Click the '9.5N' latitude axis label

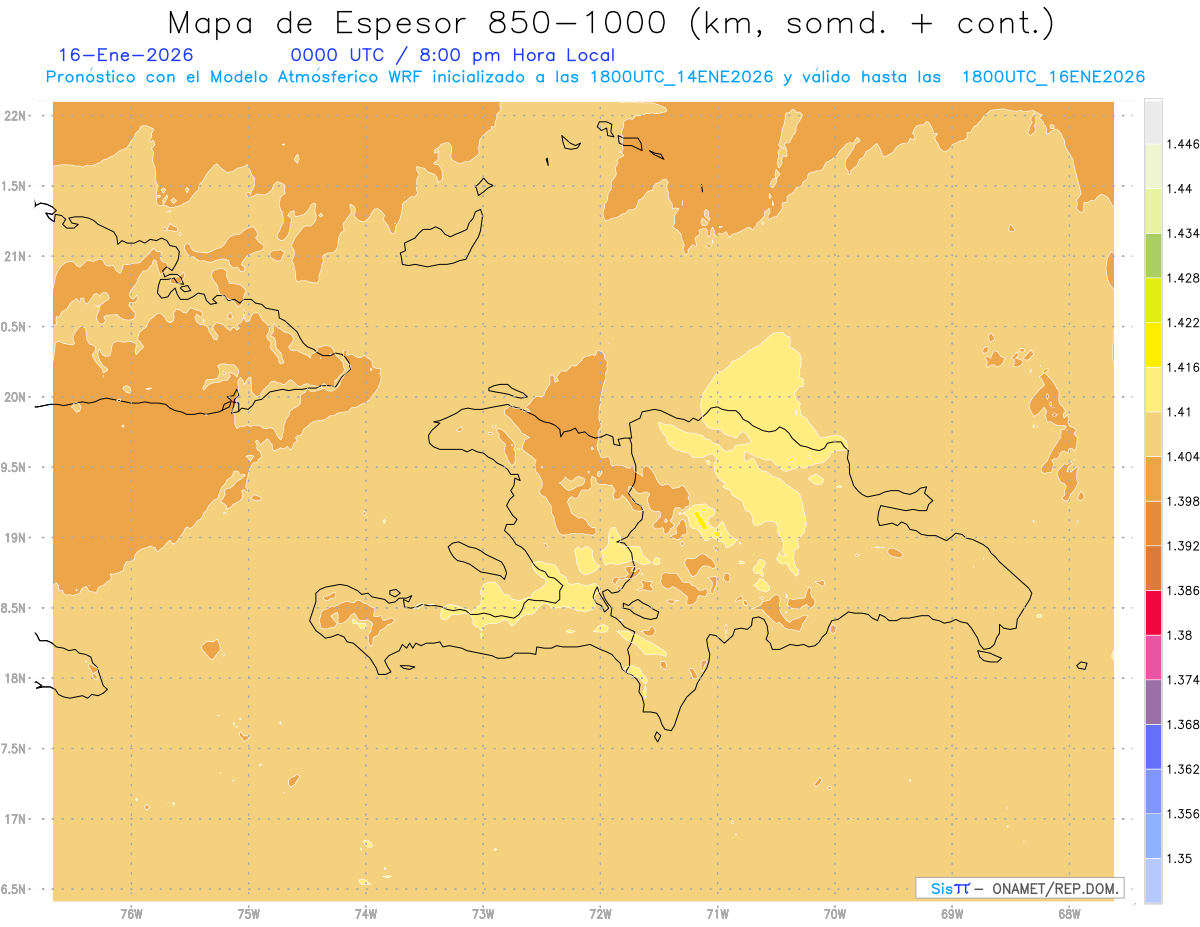[x=14, y=468]
